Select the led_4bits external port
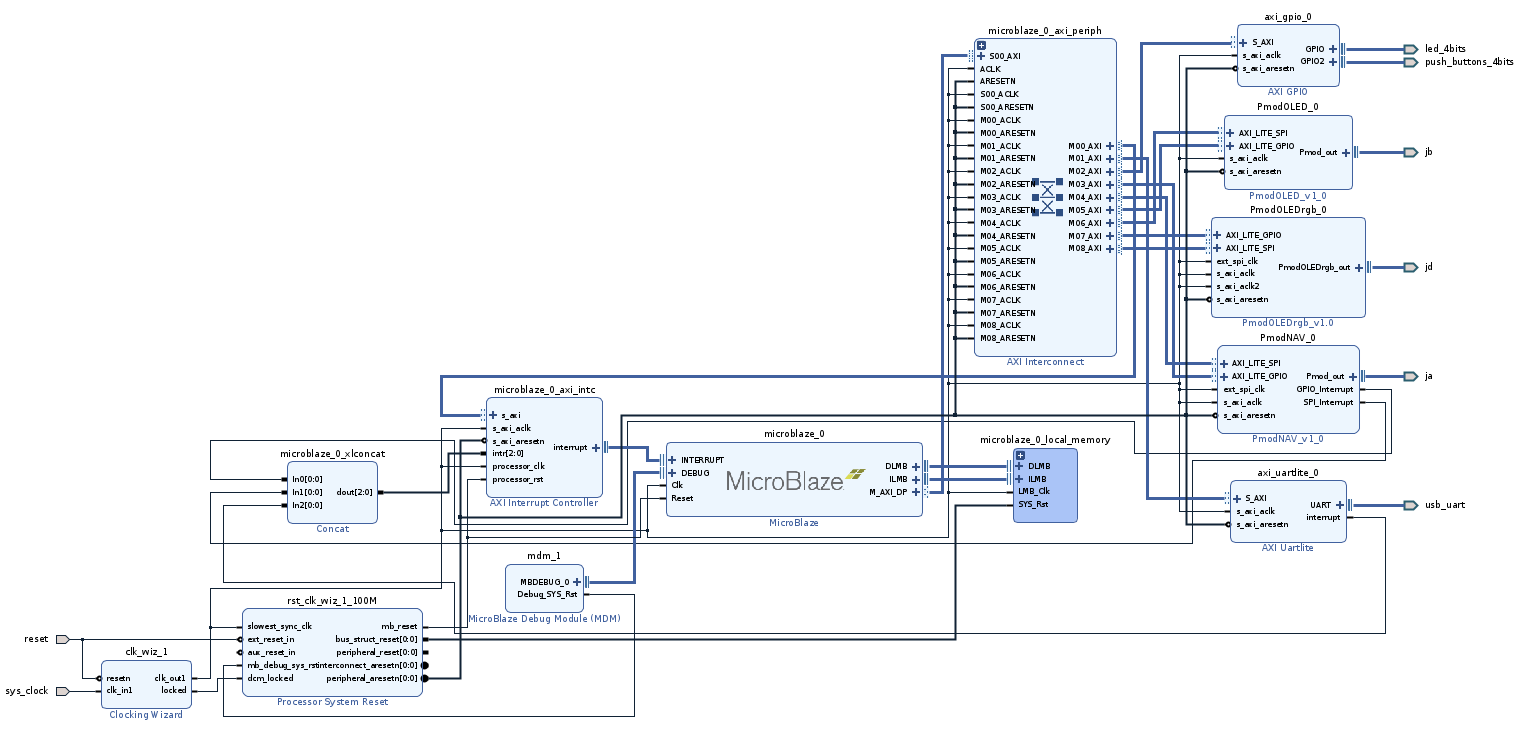This screenshot has width=1523, height=731. pyautogui.click(x=1410, y=49)
